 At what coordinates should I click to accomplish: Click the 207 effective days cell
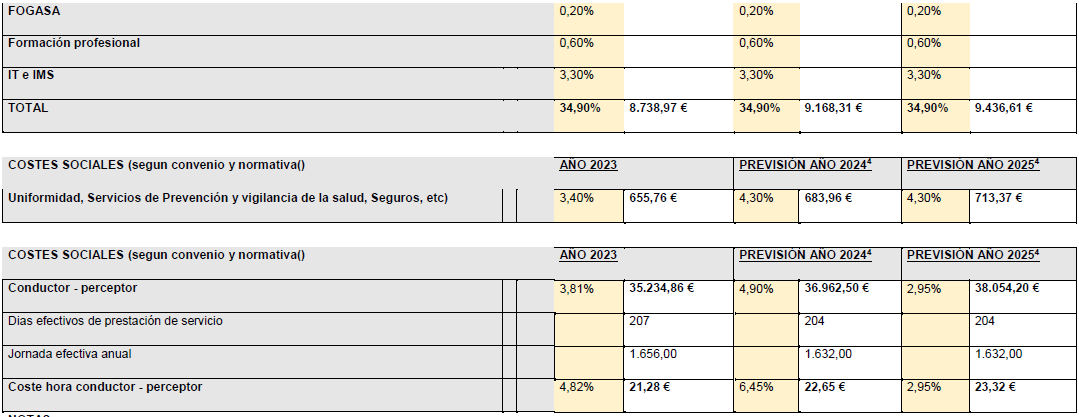(x=679, y=329)
